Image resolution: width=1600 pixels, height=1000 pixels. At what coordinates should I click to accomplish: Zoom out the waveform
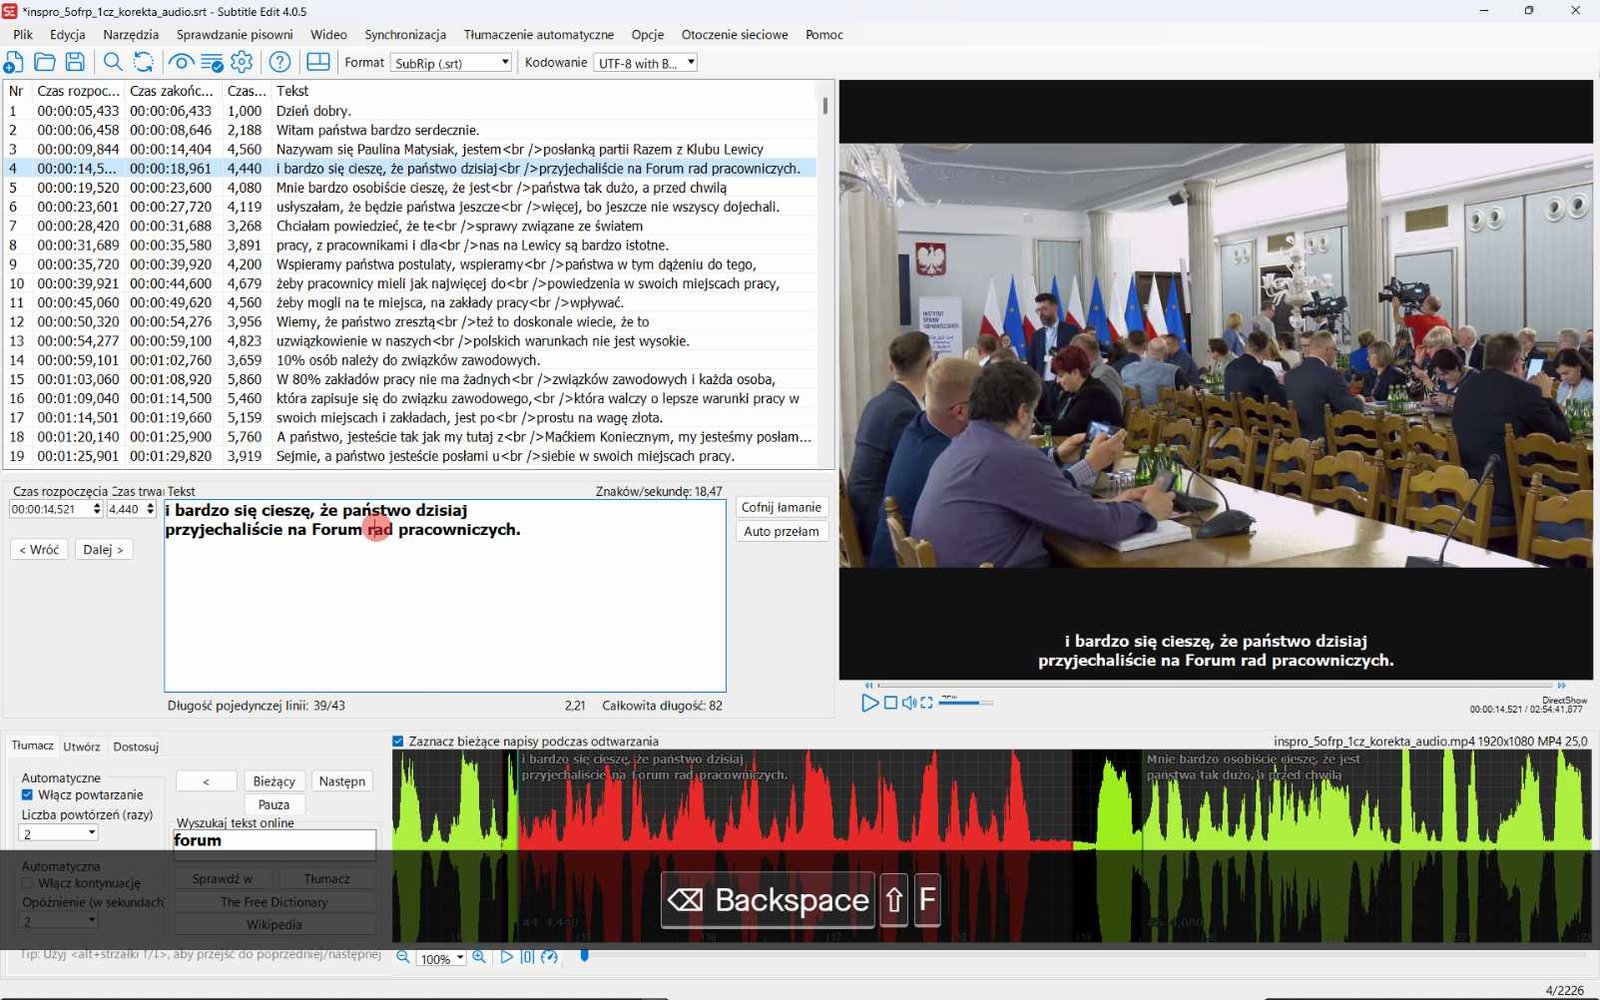[x=403, y=957]
